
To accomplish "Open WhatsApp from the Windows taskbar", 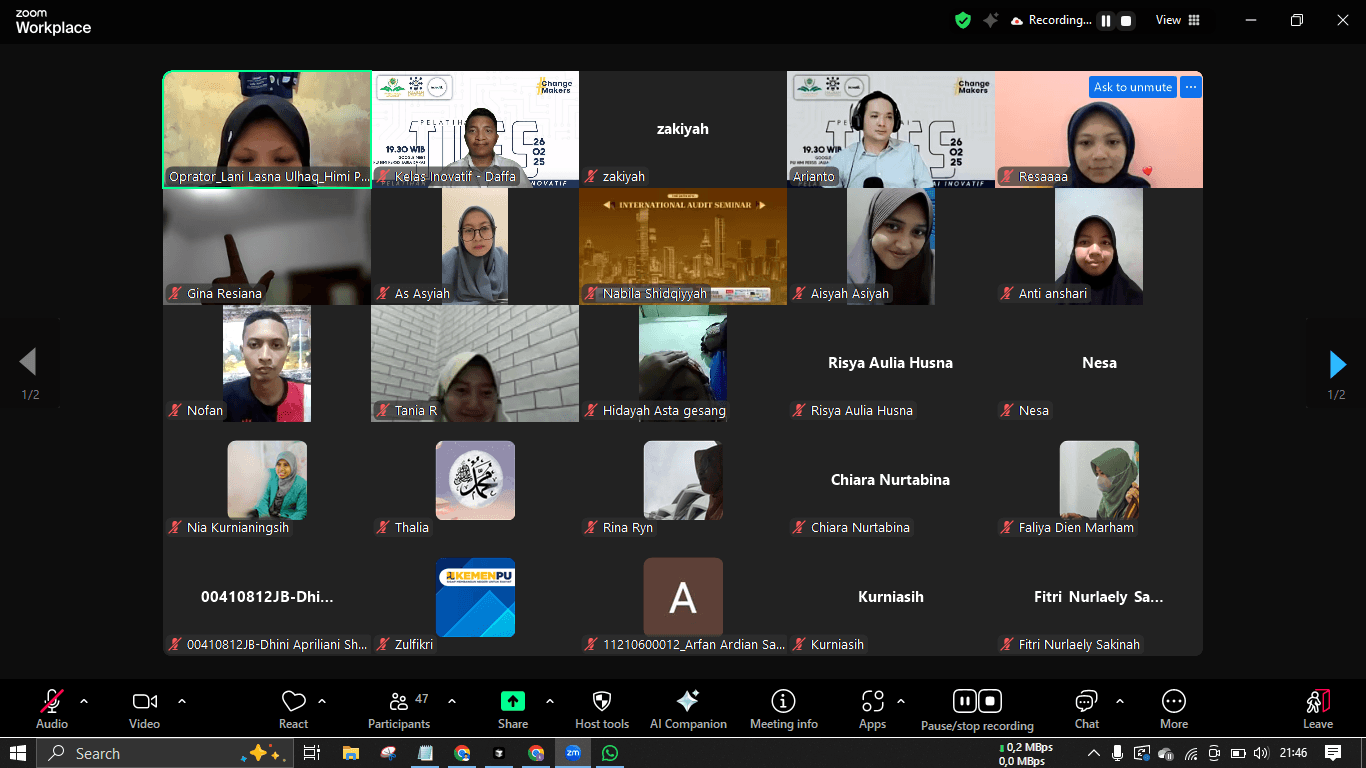I will pyautogui.click(x=609, y=753).
